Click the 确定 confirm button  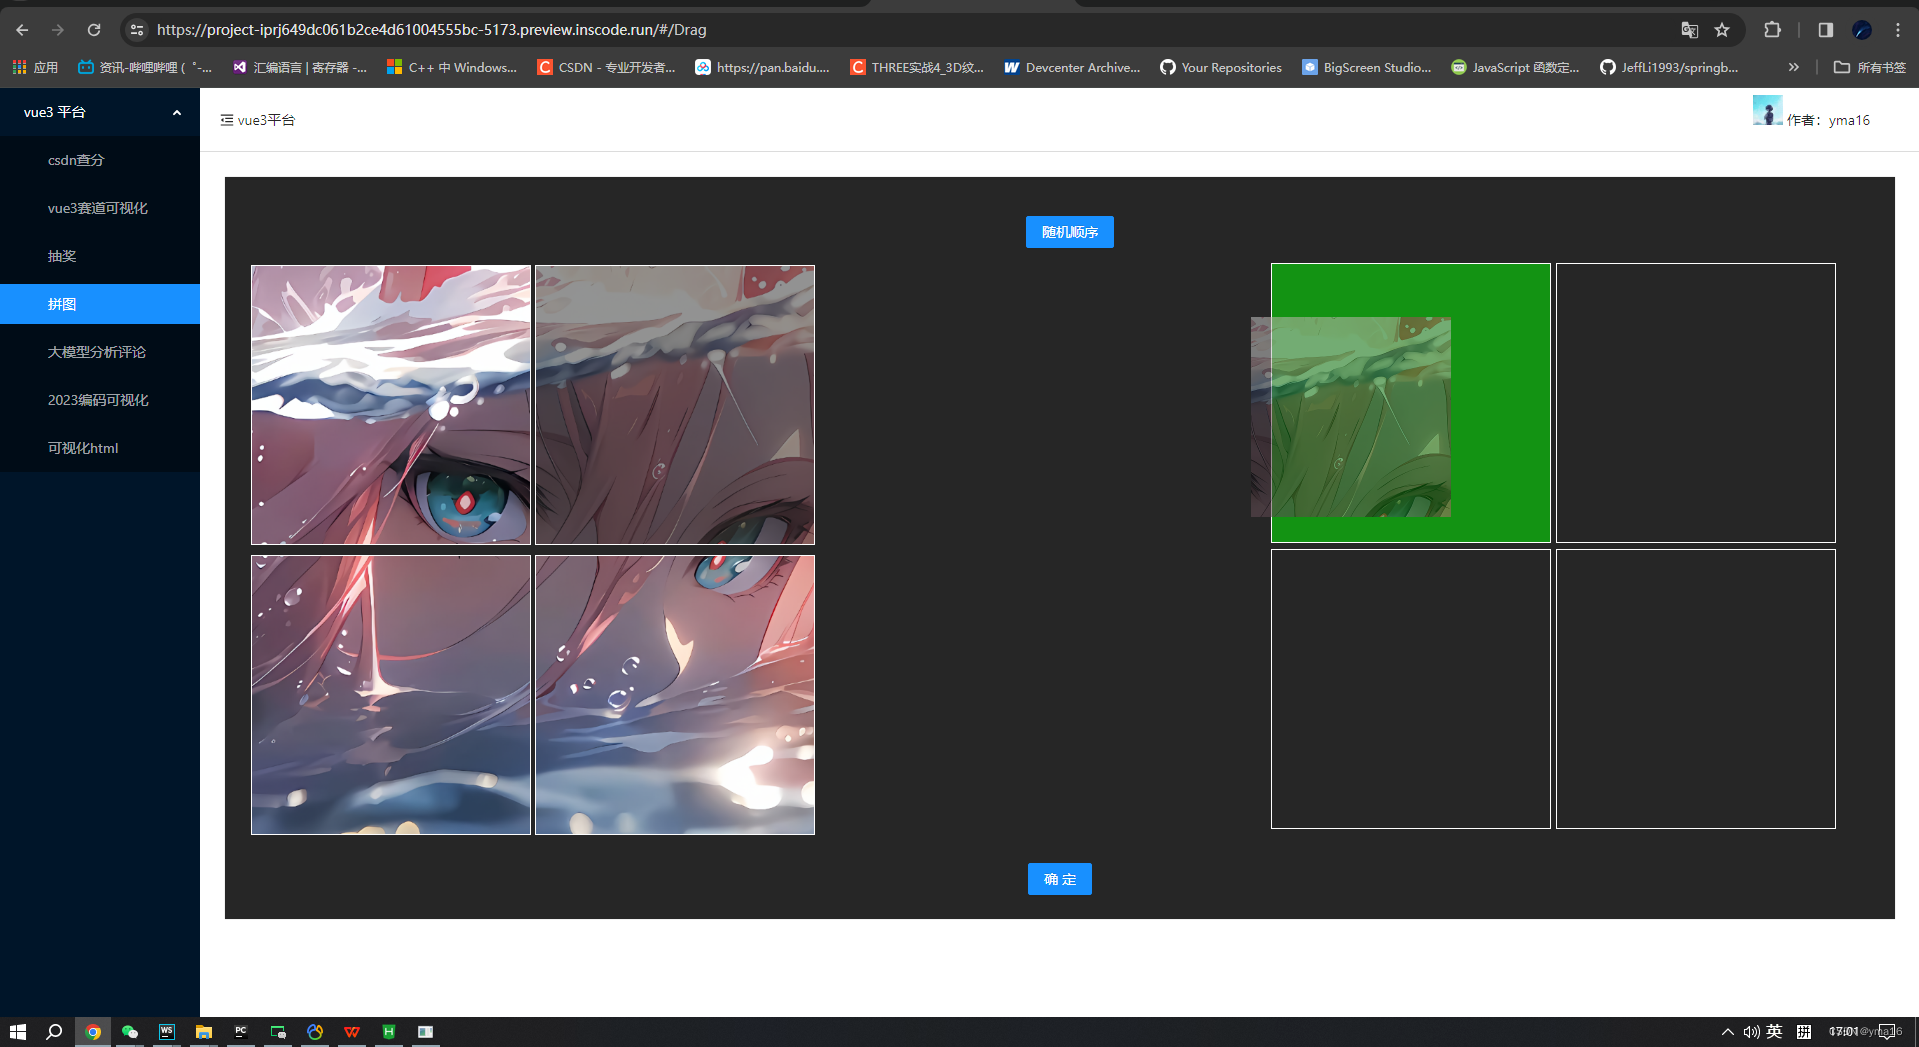(x=1059, y=879)
